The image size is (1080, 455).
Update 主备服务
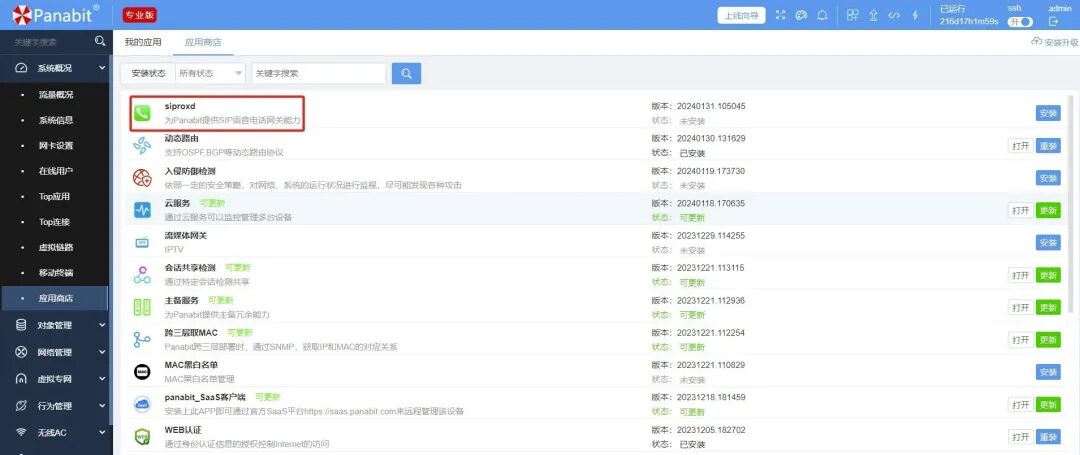click(1048, 308)
